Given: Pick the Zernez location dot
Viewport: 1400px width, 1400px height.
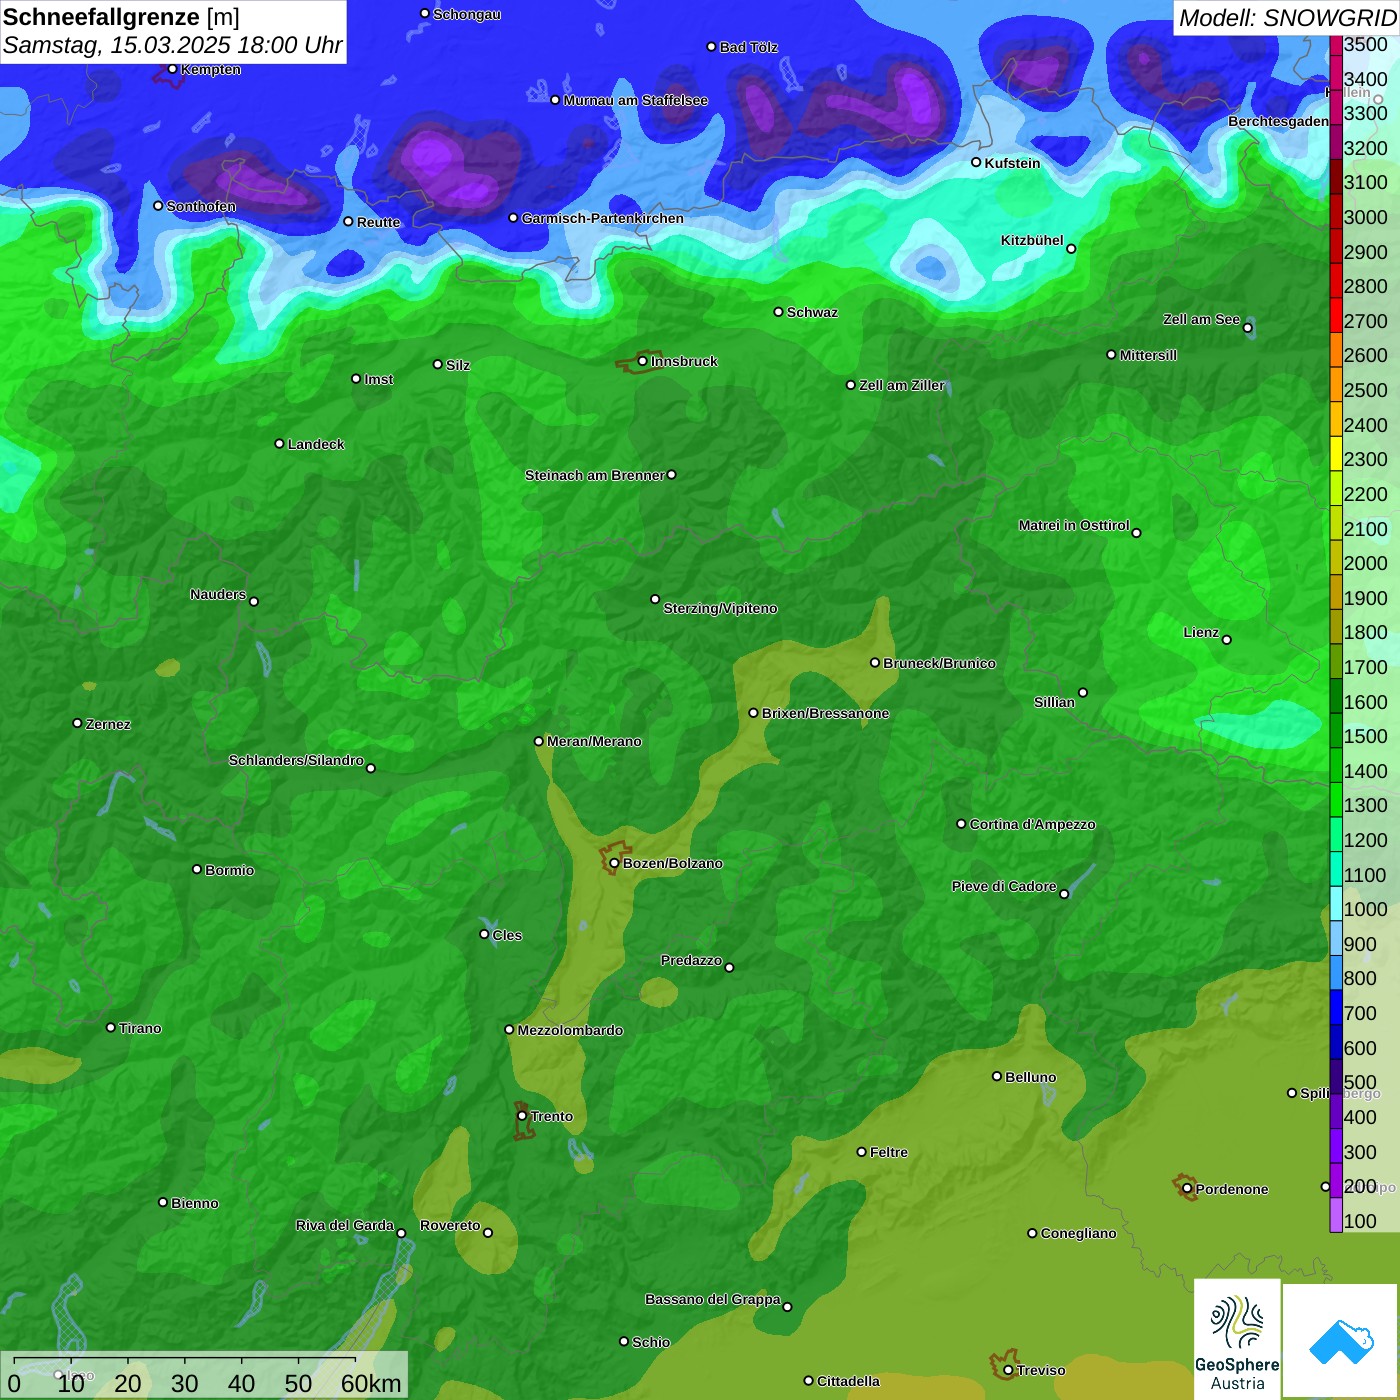Looking at the screenshot, I should click(77, 723).
